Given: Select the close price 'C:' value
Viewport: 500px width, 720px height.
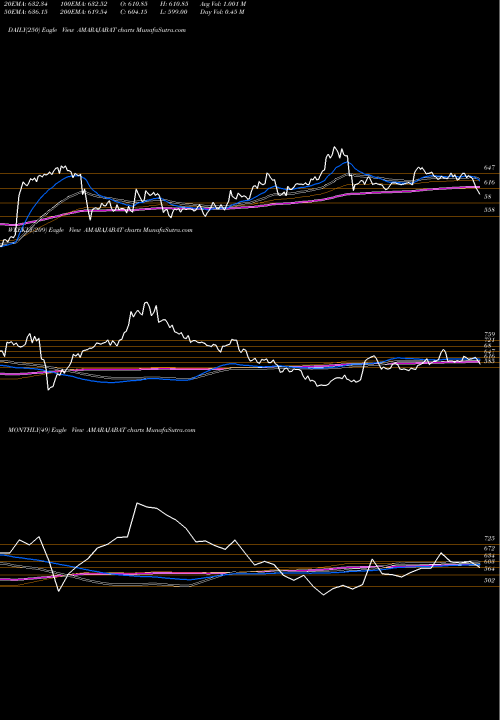Looking at the screenshot, I should [135, 12].
